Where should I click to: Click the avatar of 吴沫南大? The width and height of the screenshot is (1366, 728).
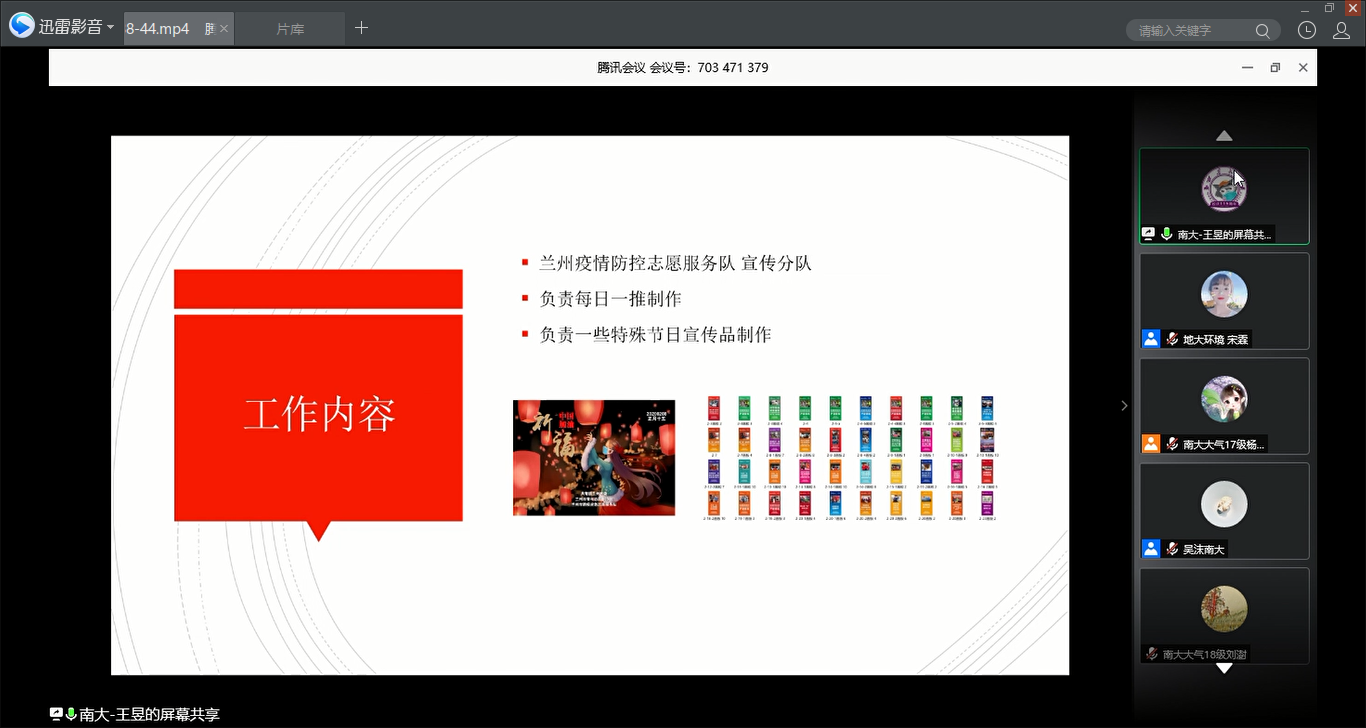point(1224,505)
